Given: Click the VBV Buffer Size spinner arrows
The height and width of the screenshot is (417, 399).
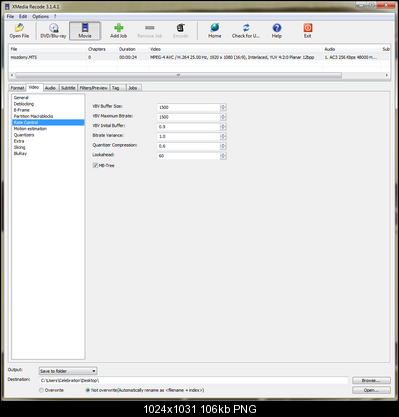Looking at the screenshot, I should pyautogui.click(x=223, y=107).
